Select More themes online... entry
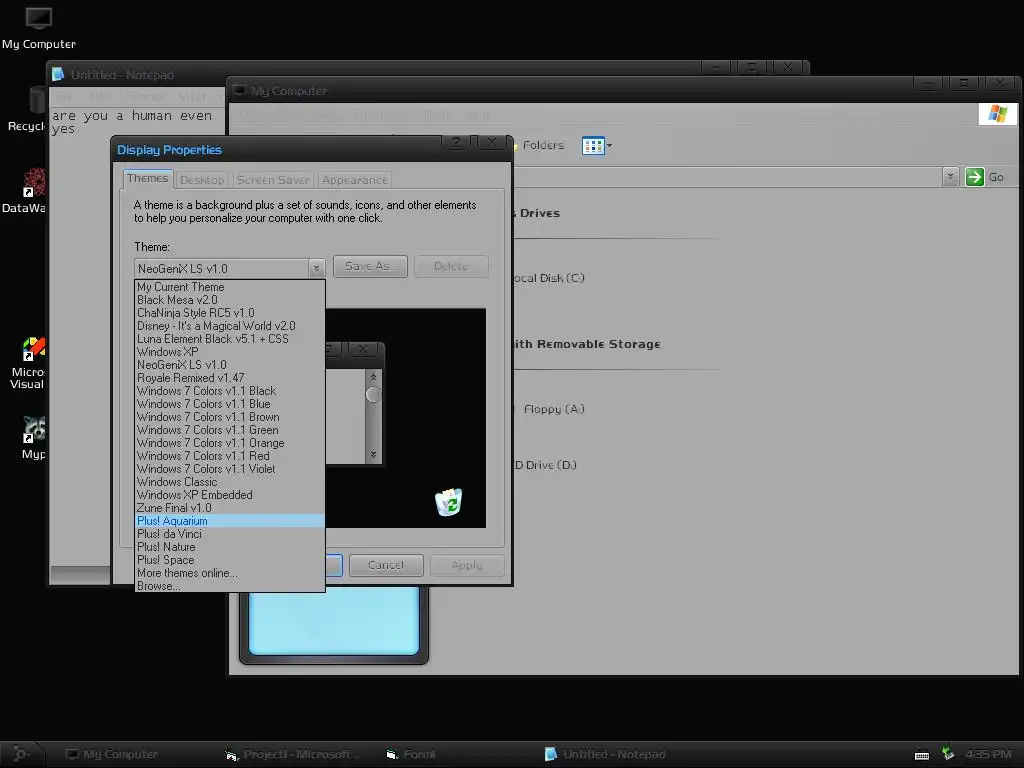Image resolution: width=1024 pixels, height=768 pixels. (230, 573)
